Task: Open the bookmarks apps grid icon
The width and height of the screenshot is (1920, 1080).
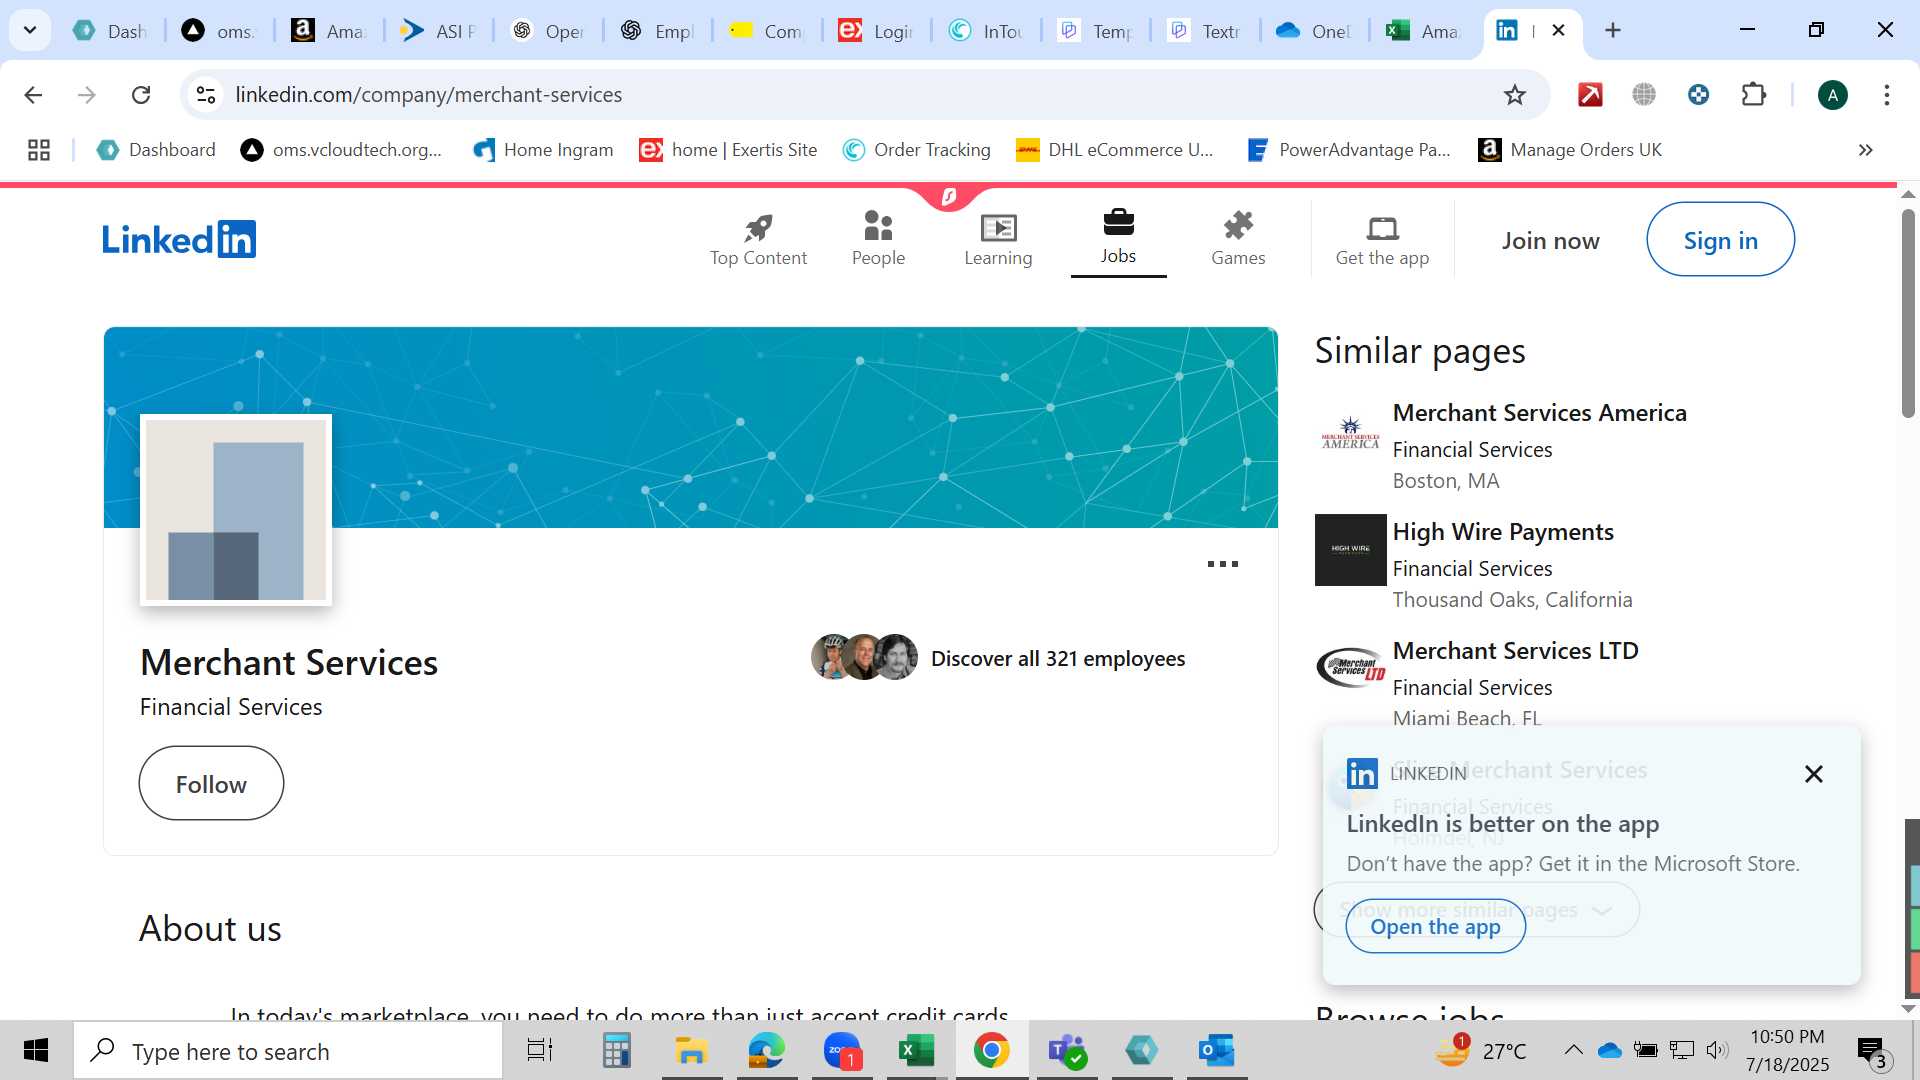Action: coord(39,150)
